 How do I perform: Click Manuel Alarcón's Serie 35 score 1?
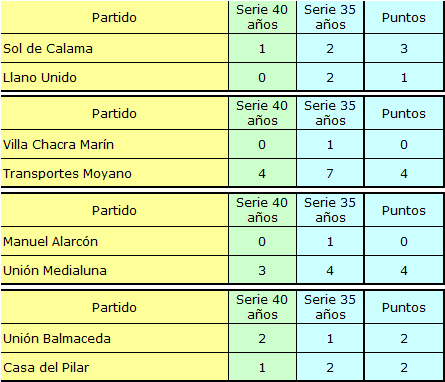[330, 242]
